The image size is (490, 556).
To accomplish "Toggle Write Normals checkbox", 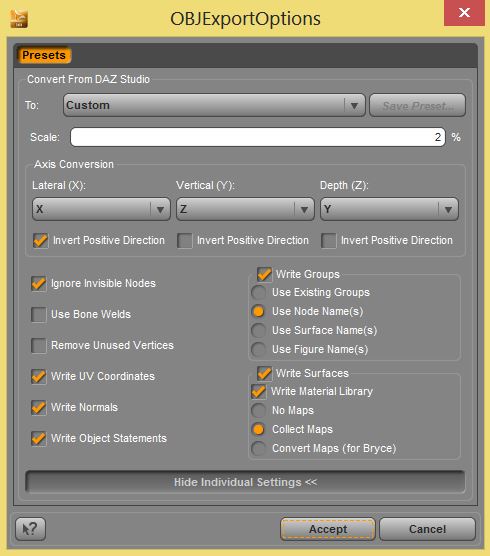I will pos(38,407).
